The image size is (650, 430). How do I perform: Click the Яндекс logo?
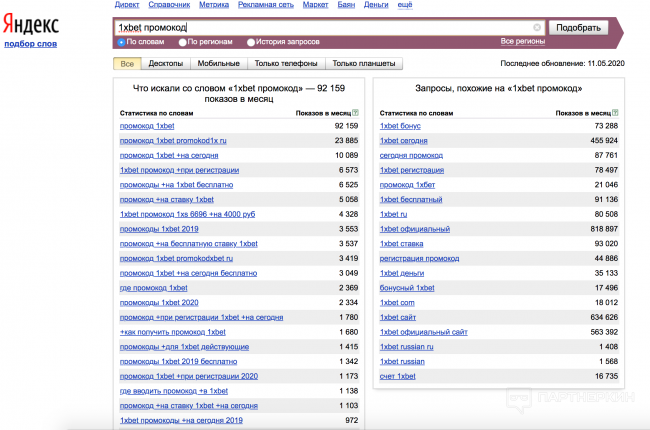tap(31, 24)
